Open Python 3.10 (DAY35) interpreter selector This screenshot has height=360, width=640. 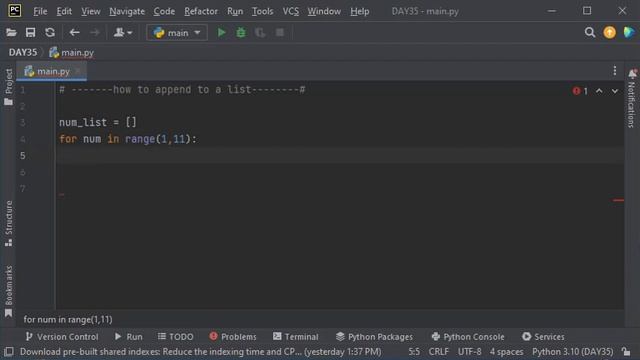[x=572, y=352]
